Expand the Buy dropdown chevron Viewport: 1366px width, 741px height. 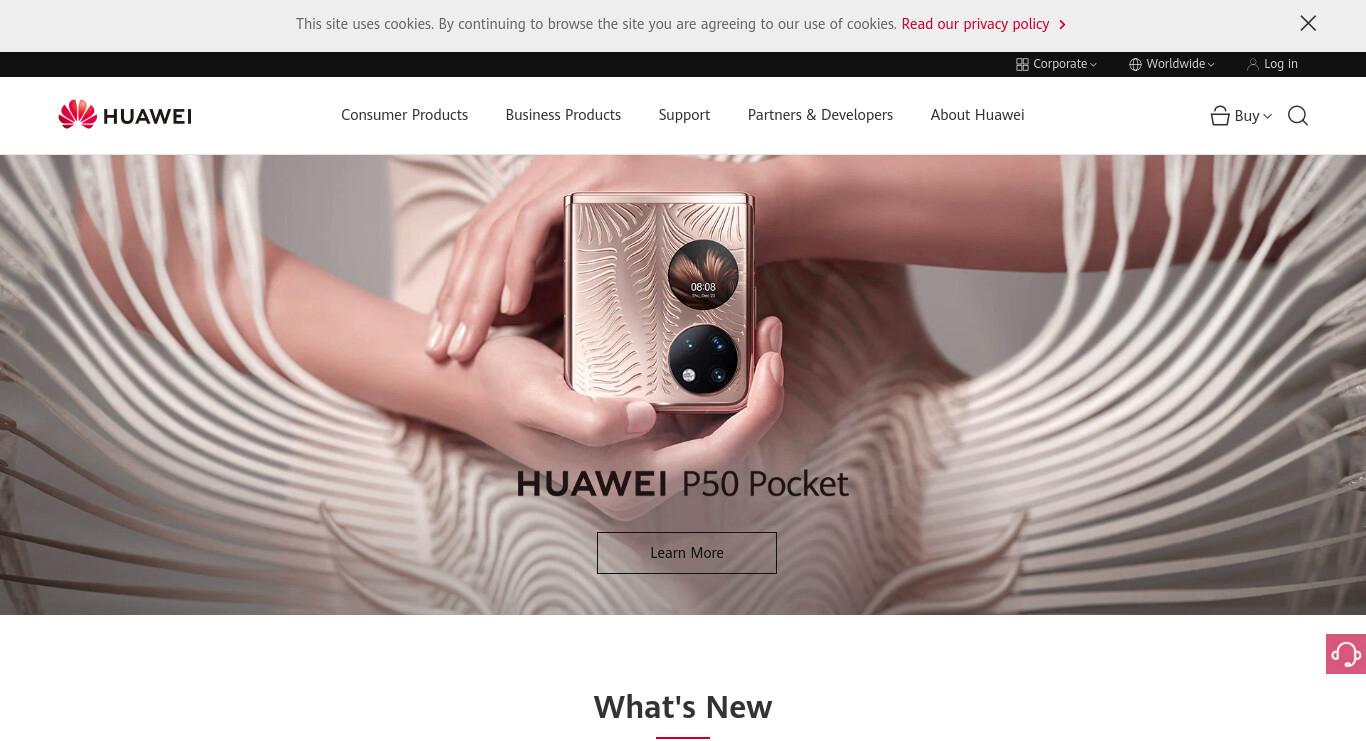coord(1267,116)
